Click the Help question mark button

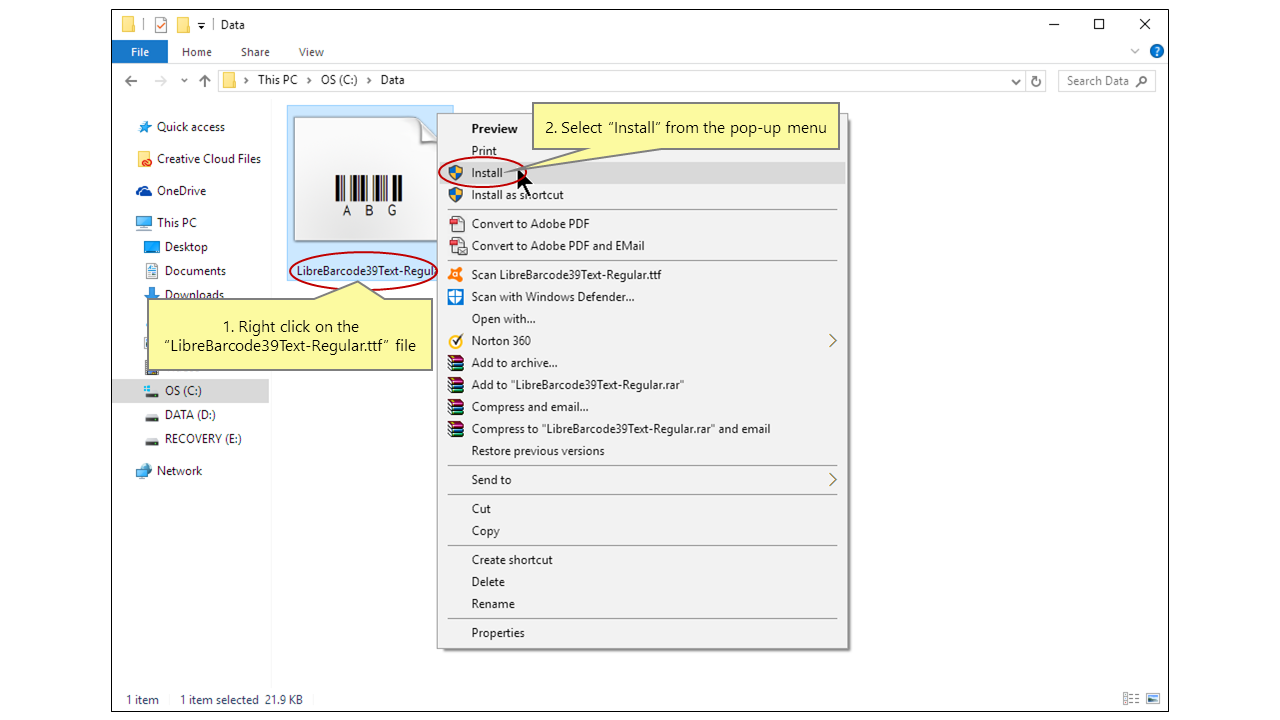click(x=1156, y=51)
